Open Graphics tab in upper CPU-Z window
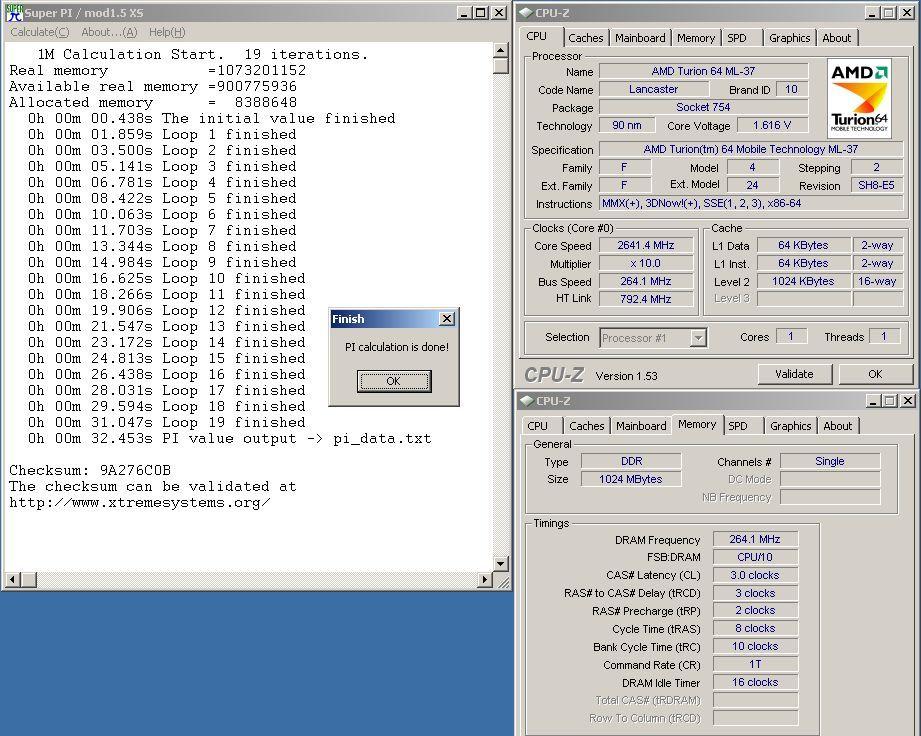Viewport: 921px width, 736px height. pos(789,38)
